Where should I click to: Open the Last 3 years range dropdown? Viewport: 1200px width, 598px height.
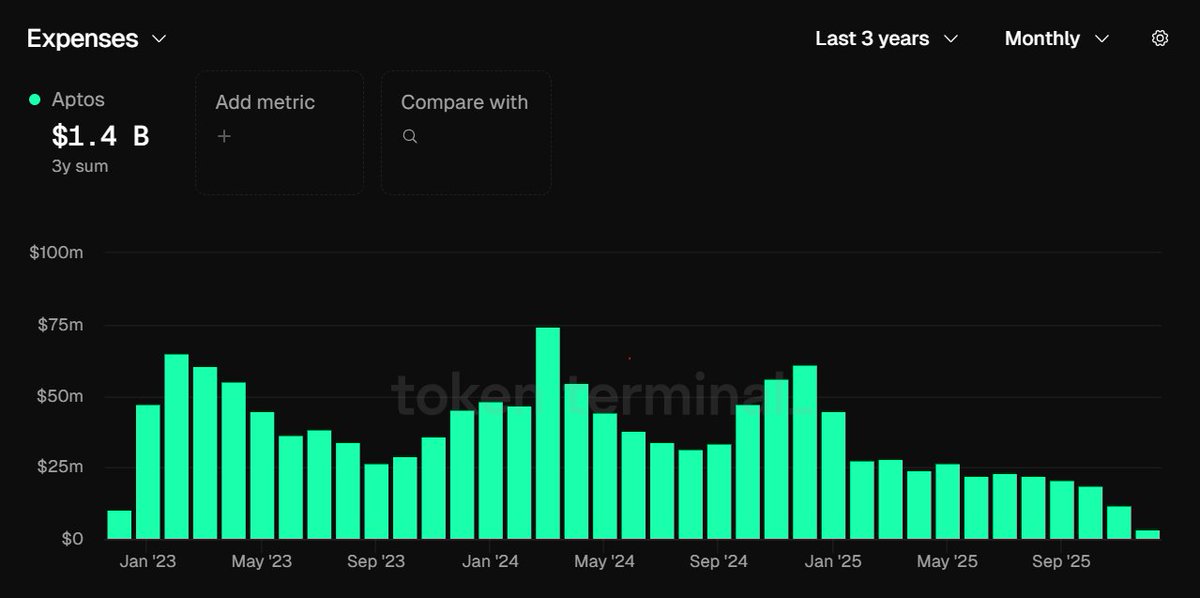[887, 38]
